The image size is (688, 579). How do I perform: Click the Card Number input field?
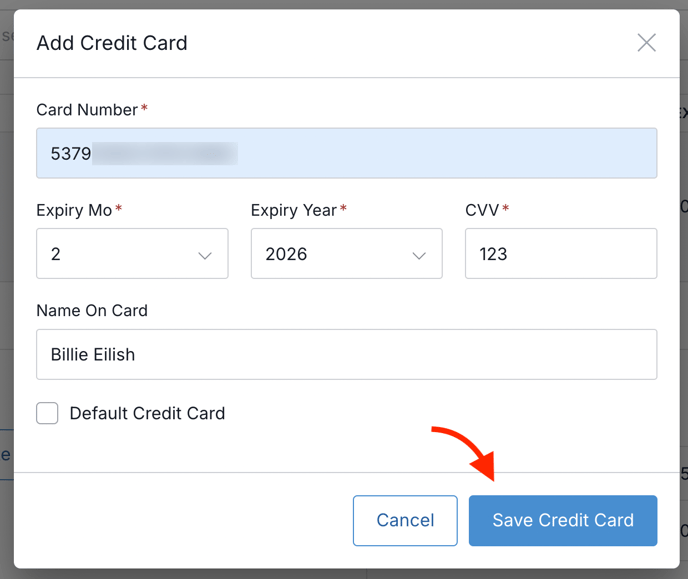coord(347,153)
